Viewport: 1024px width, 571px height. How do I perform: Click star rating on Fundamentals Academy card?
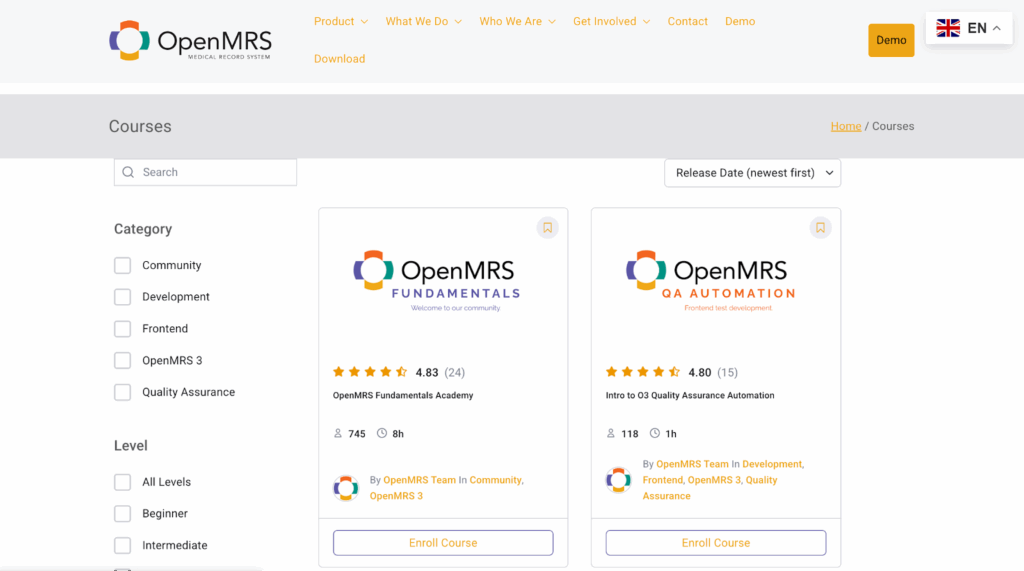[370, 372]
